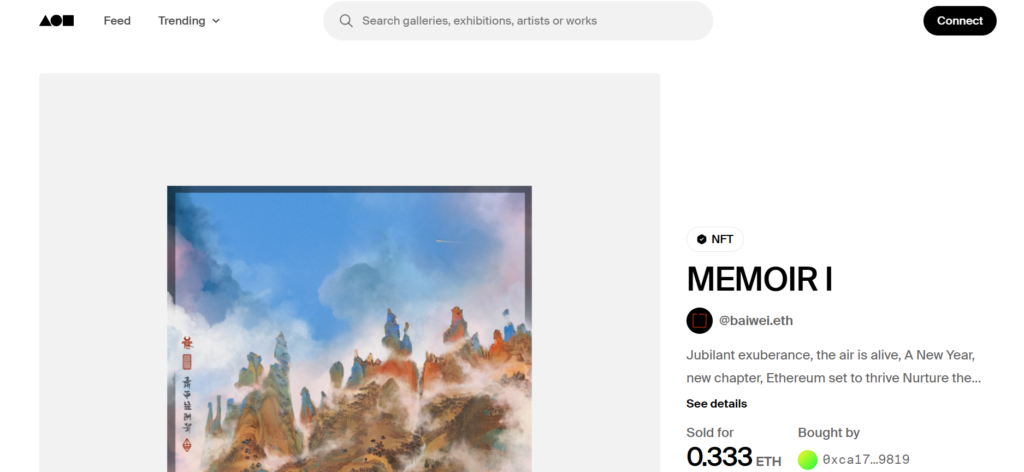Click the baiwei.eth avatar icon
This screenshot has height=472, width=1024.
pyautogui.click(x=699, y=321)
